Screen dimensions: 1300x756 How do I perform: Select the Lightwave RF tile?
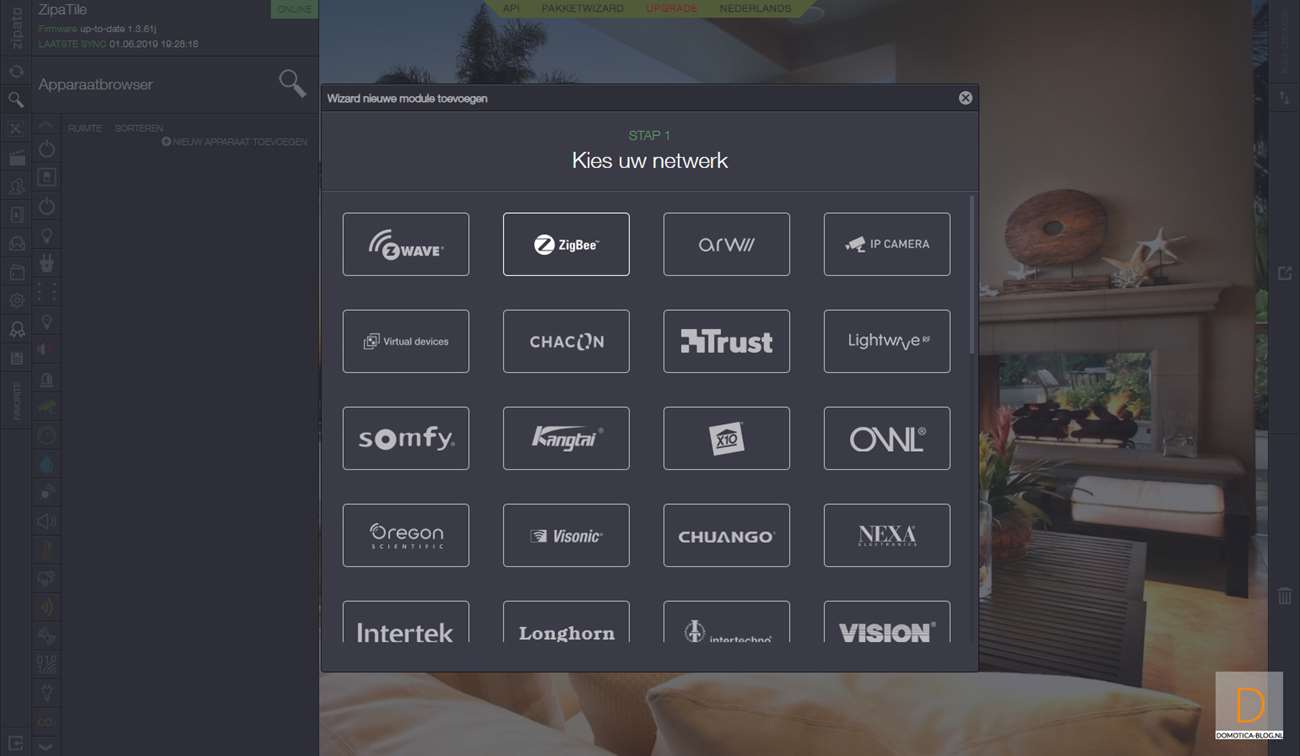[887, 341]
